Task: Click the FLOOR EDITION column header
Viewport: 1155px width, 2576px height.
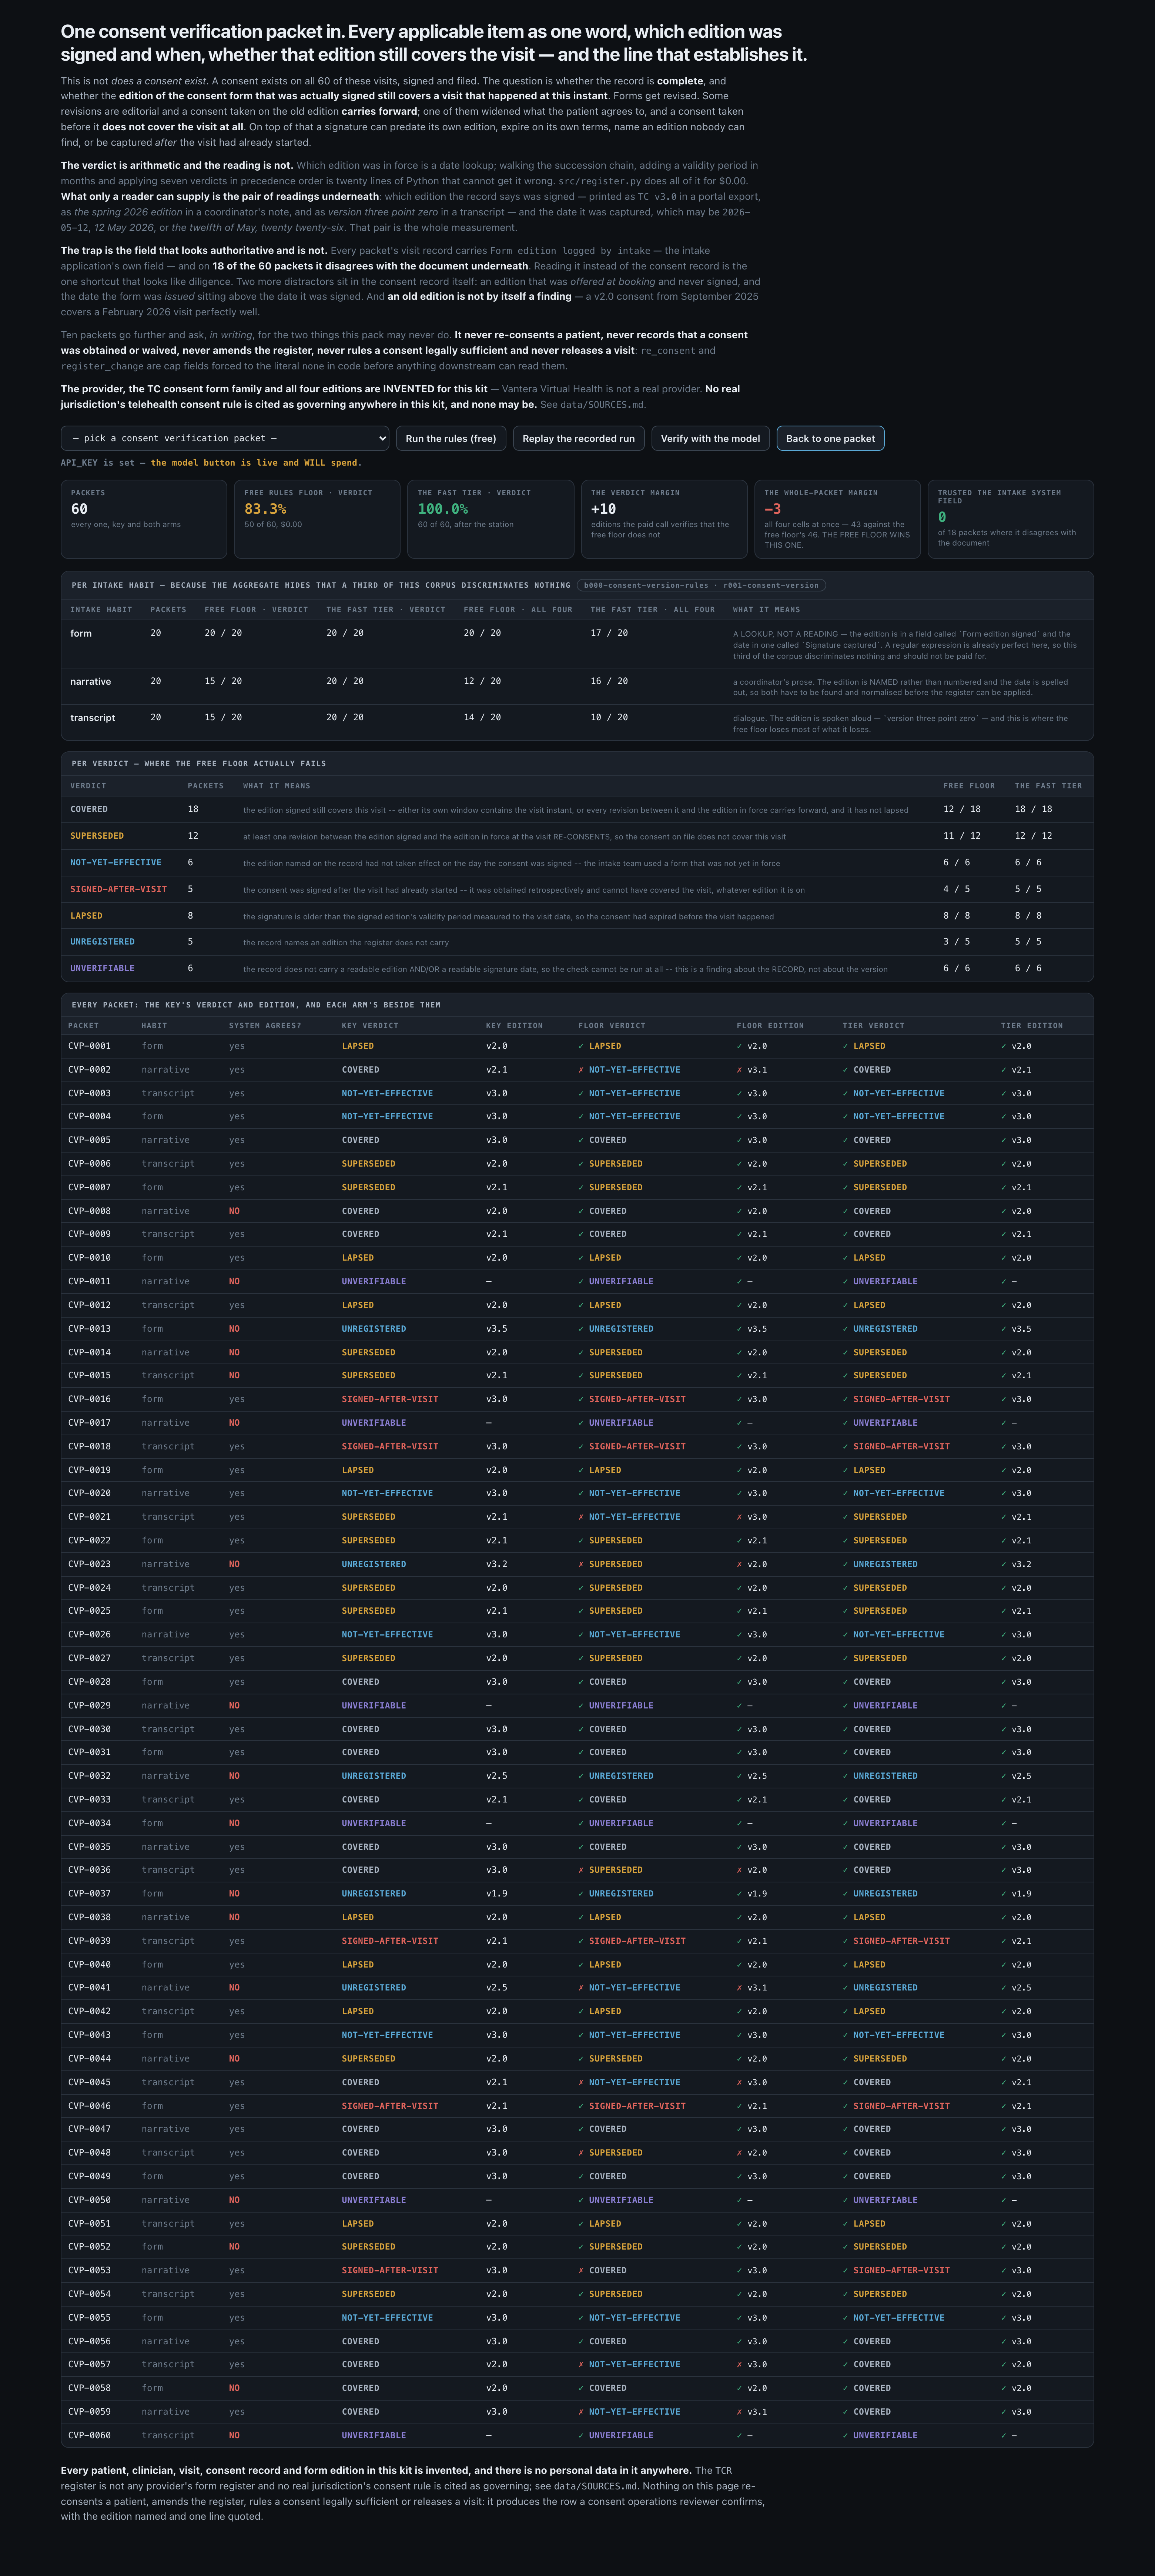Action: coord(771,1026)
